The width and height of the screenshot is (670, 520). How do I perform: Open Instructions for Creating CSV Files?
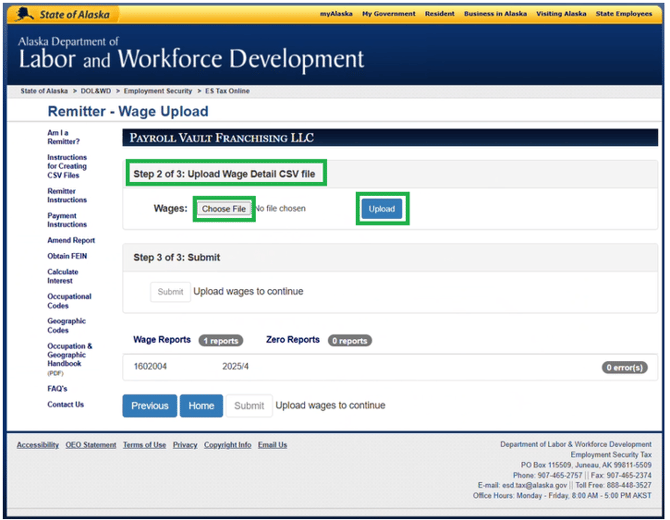[67, 166]
